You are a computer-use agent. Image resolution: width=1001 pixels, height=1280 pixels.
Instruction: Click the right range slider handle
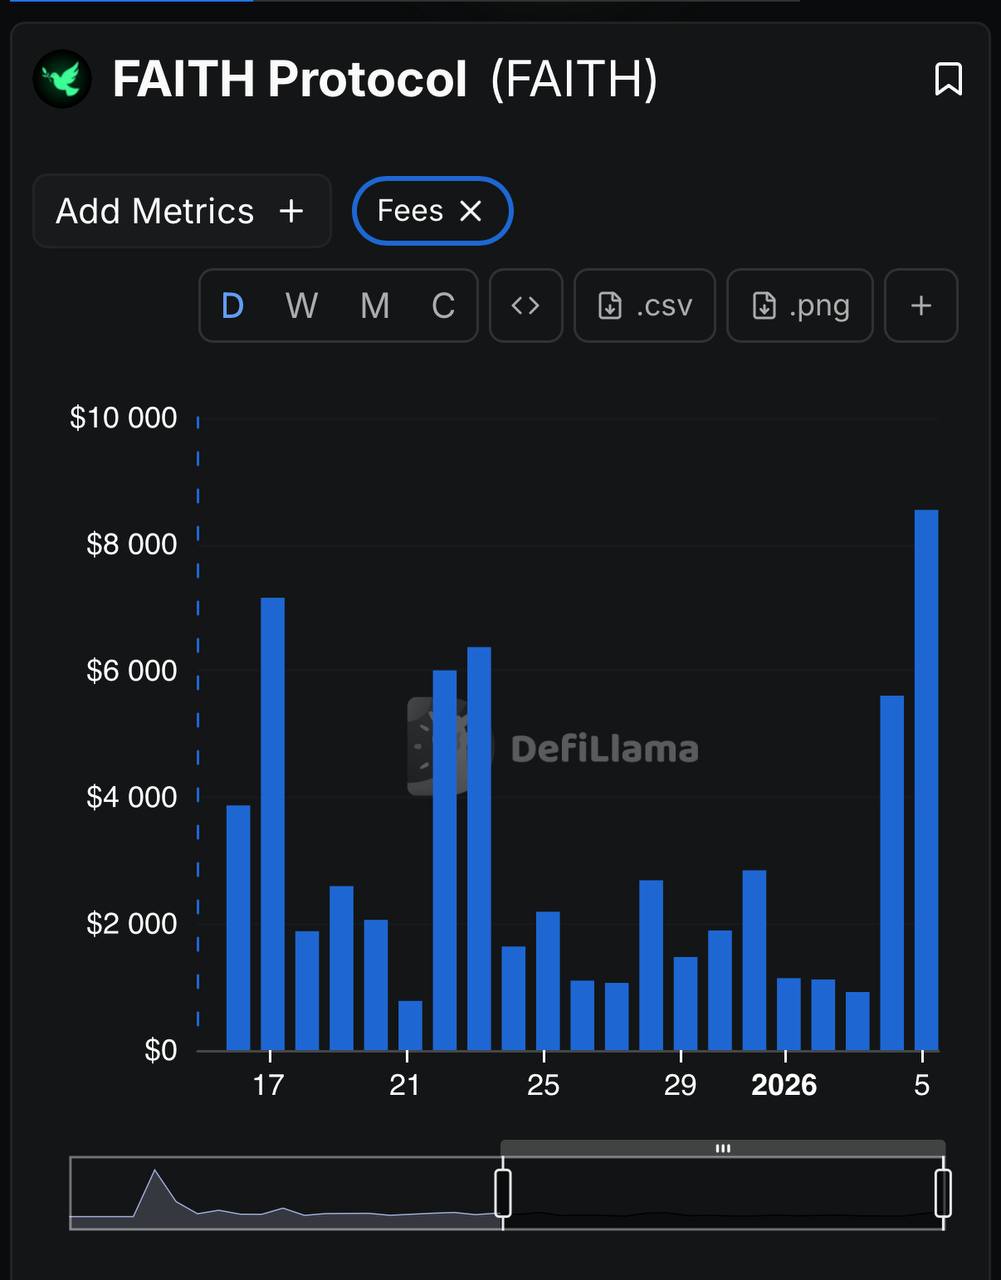click(x=943, y=1193)
